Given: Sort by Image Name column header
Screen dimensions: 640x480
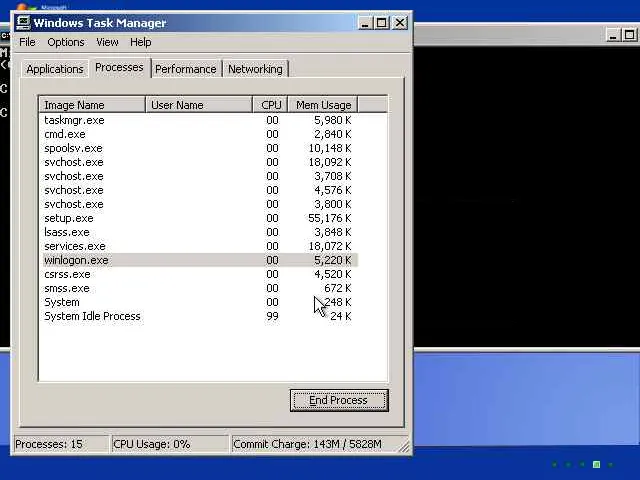Looking at the screenshot, I should tap(92, 105).
